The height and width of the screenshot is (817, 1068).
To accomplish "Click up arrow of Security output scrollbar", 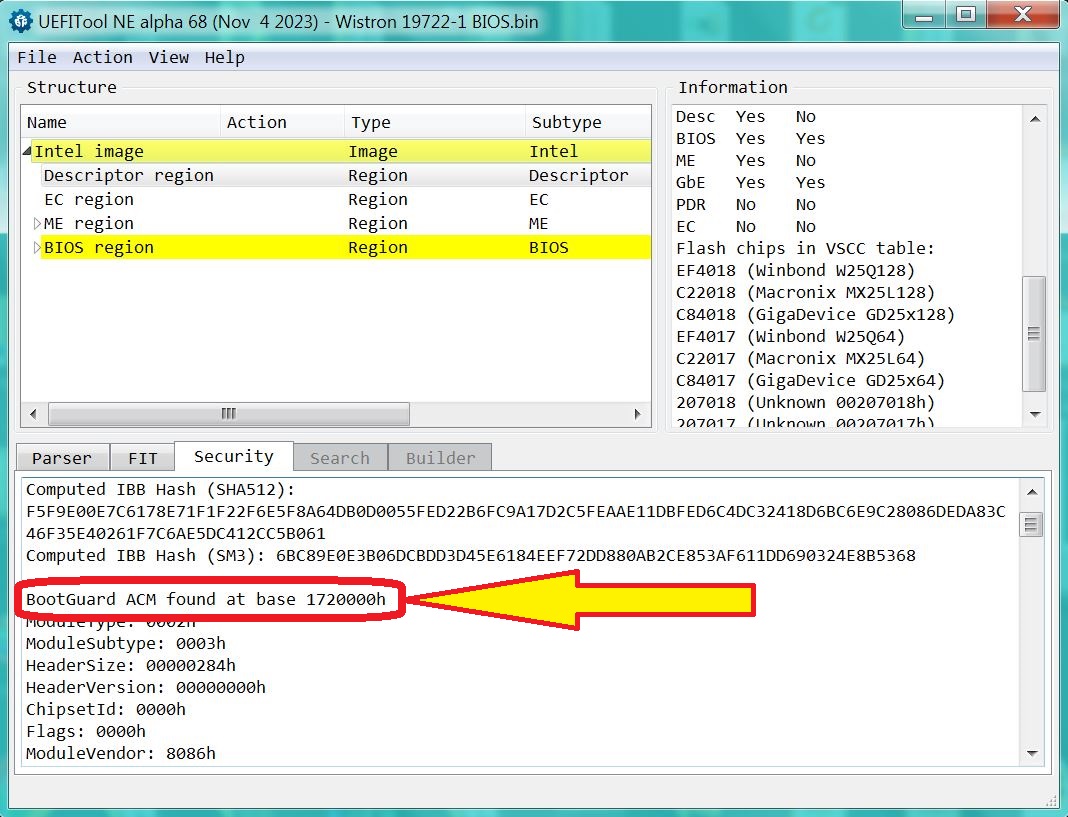I will point(1032,492).
